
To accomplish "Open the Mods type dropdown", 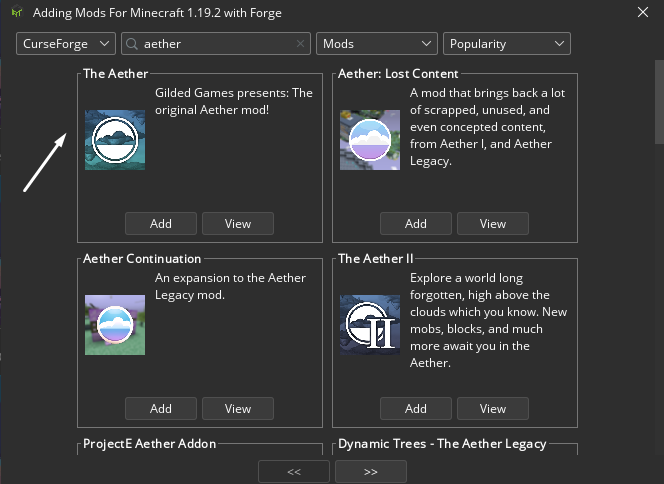I will 376,44.
